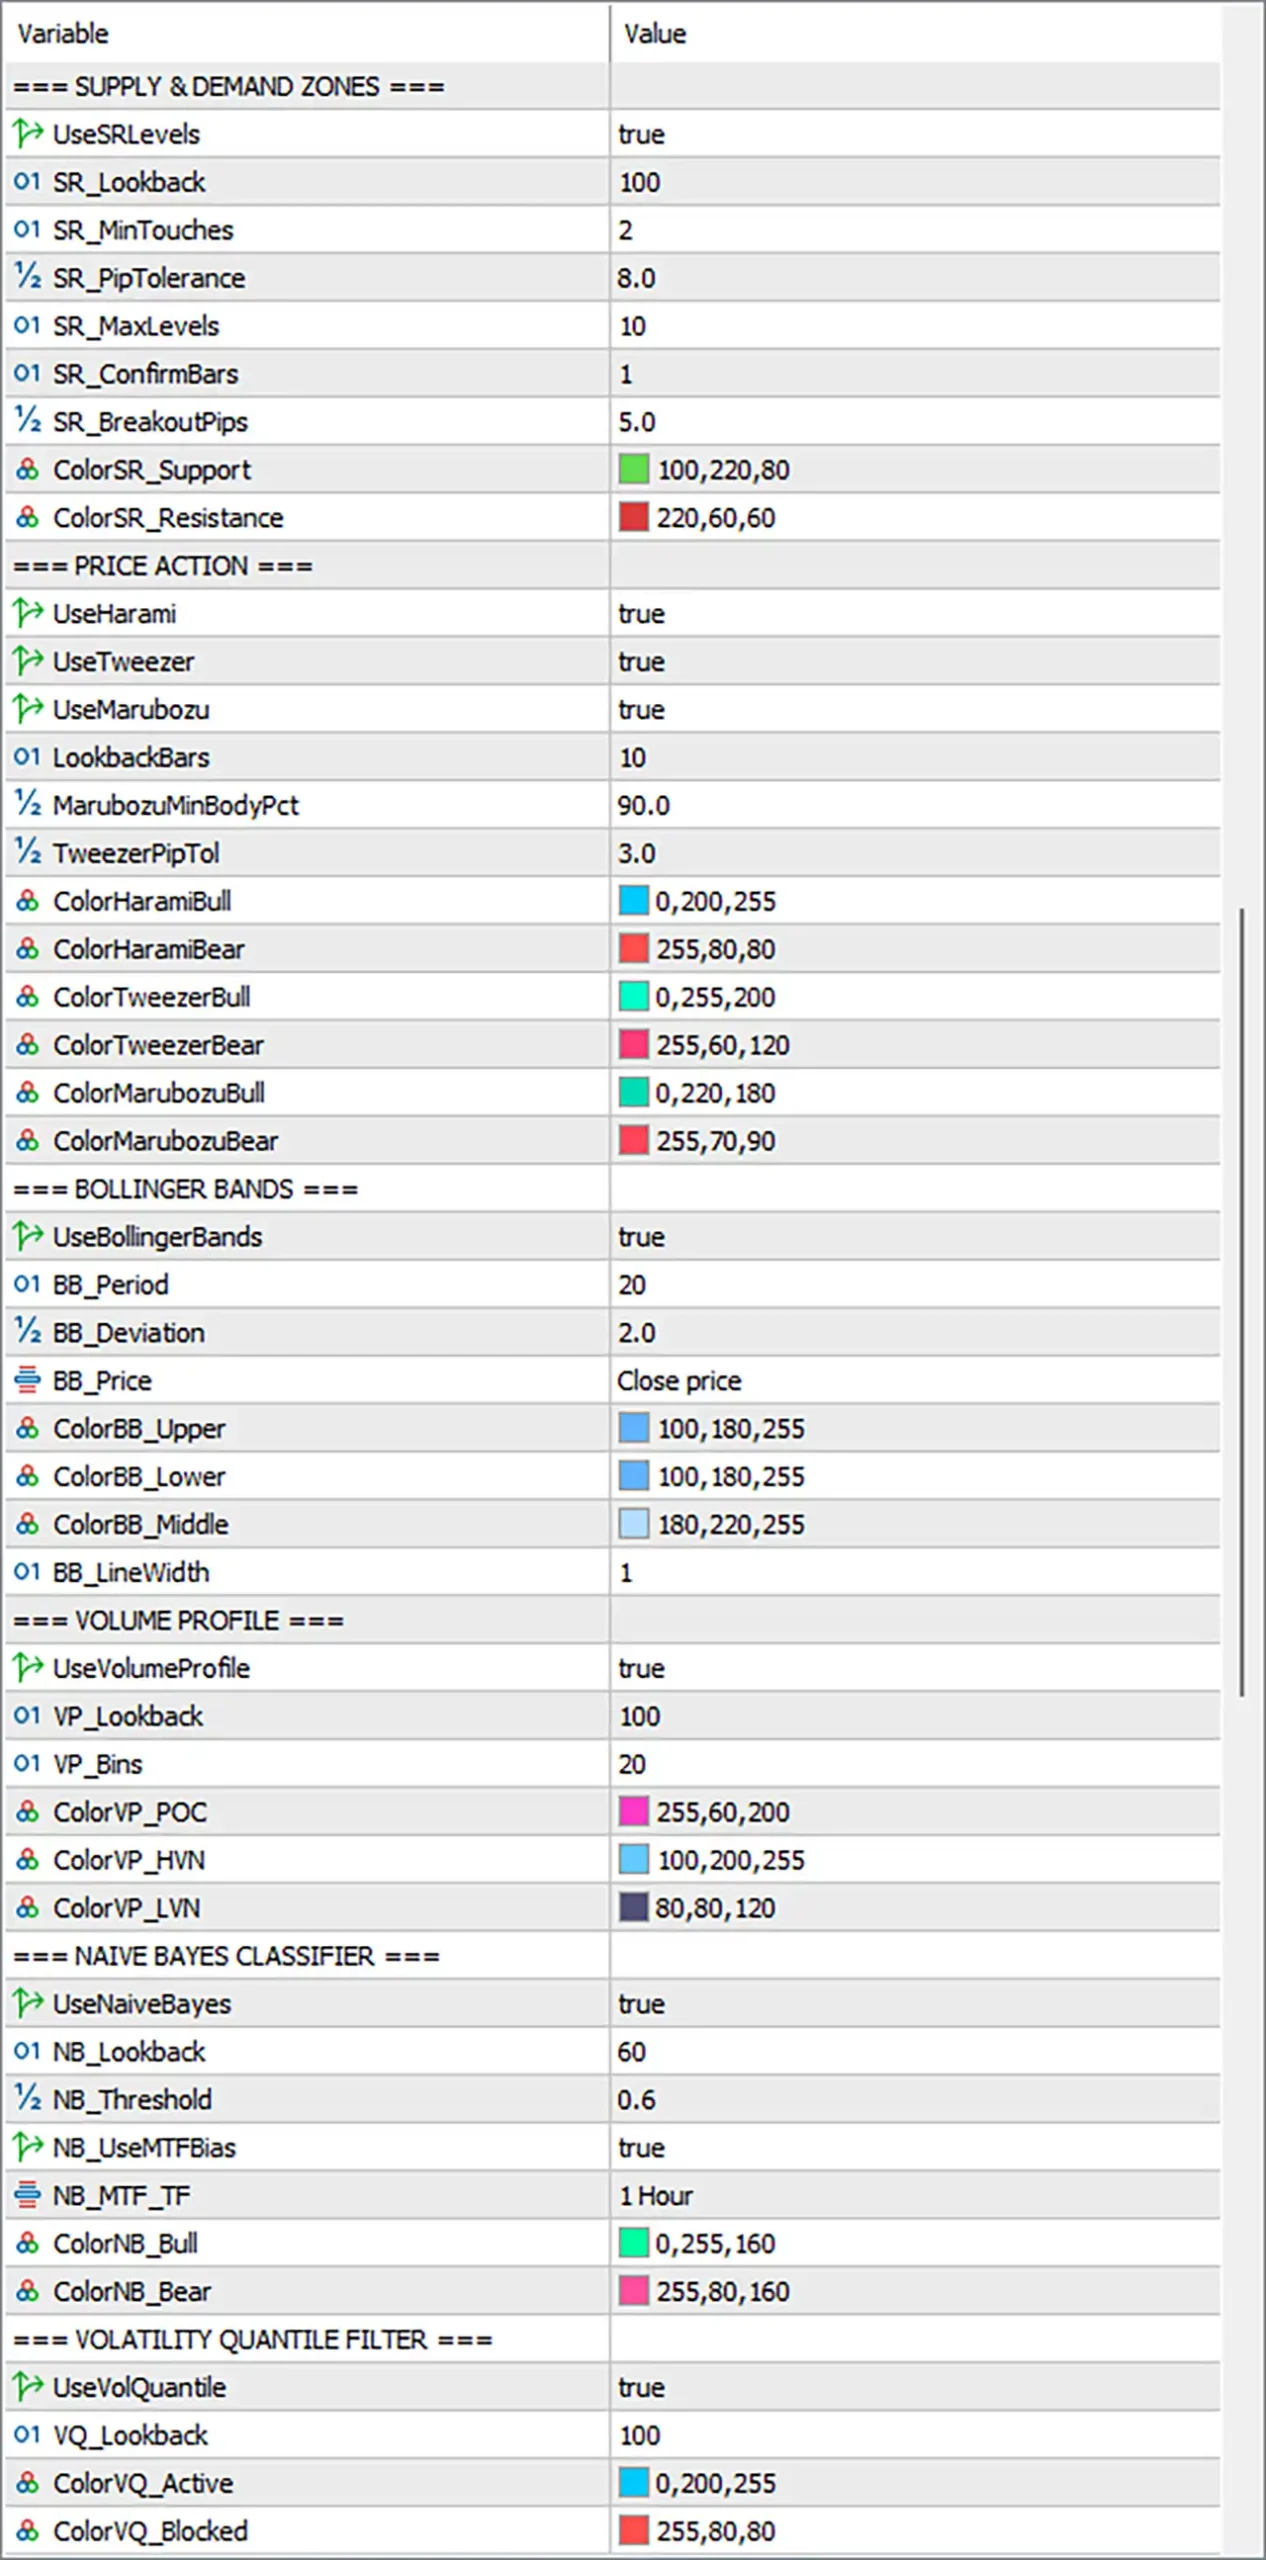Image resolution: width=1266 pixels, height=2560 pixels.
Task: Click the fraction icon beside SR_PipTolerance
Action: tap(27, 277)
